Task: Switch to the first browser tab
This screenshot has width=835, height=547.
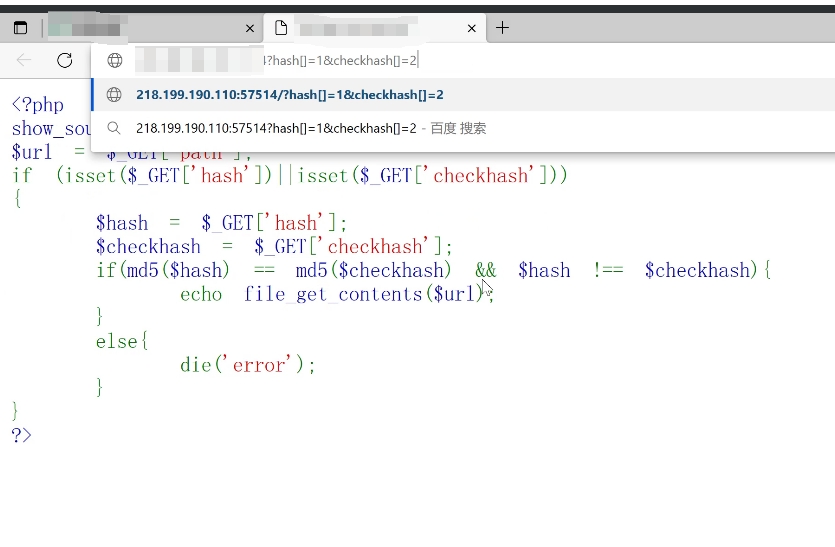Action: 152,28
